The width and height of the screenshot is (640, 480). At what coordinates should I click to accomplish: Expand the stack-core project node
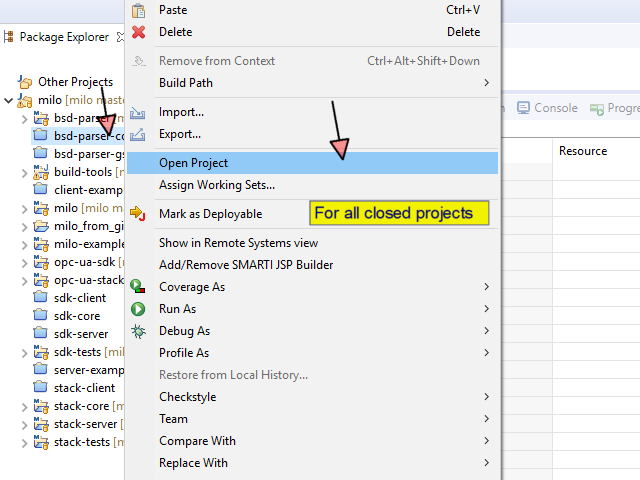pos(24,407)
